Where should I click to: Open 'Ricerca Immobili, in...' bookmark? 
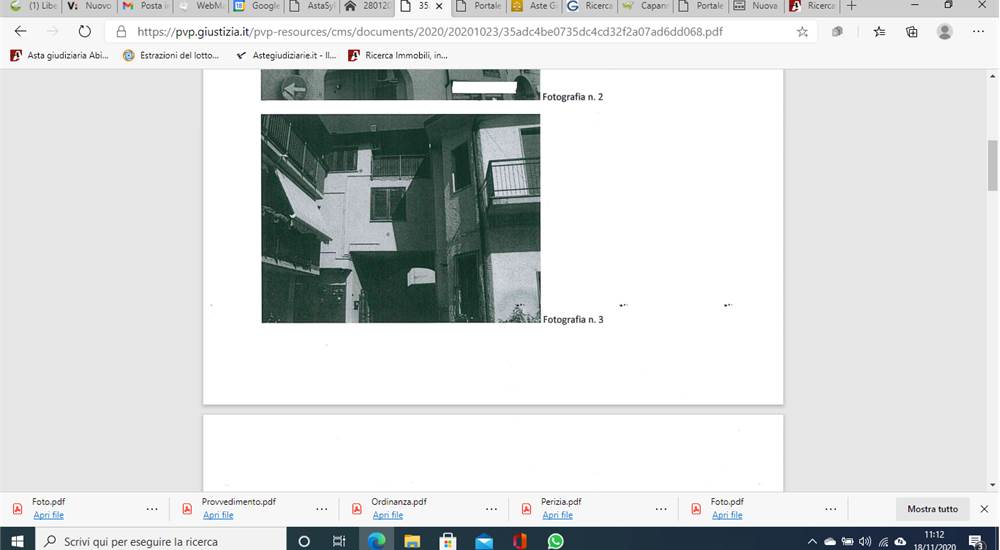(398, 56)
